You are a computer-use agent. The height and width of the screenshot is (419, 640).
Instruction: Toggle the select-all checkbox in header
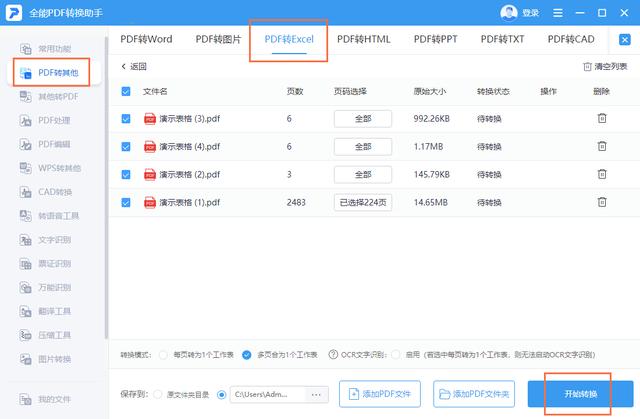[126, 91]
